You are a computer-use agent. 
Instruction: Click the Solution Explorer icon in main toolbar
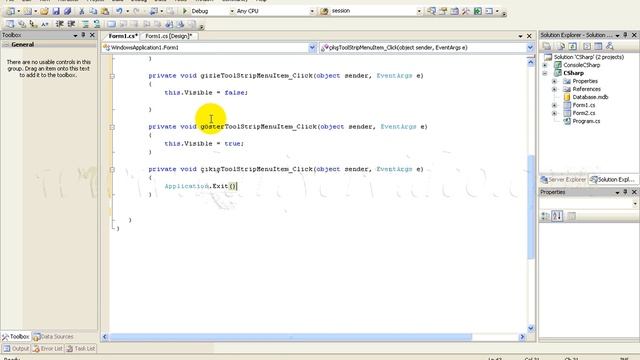click(431, 11)
